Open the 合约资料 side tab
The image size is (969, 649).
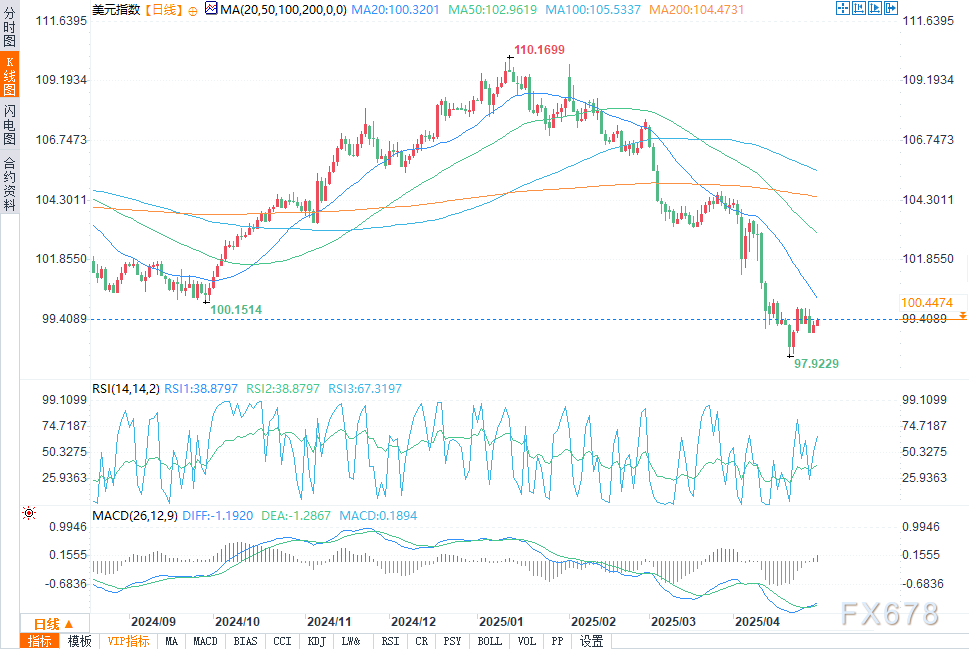click(x=9, y=184)
